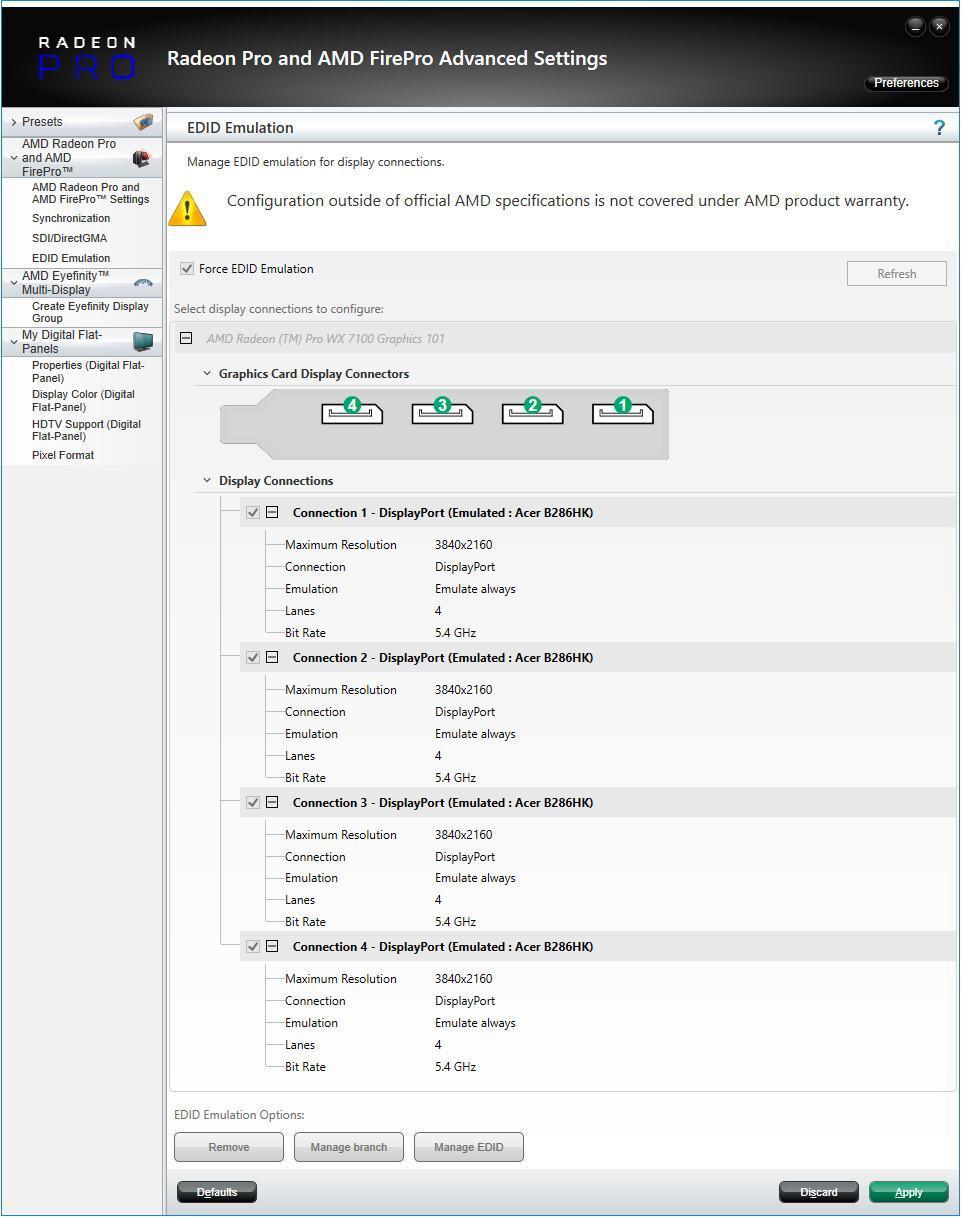Collapse the AMD Radeon Pro WX 7100 node
Viewport: 963px width, 1217px height.
(186, 339)
